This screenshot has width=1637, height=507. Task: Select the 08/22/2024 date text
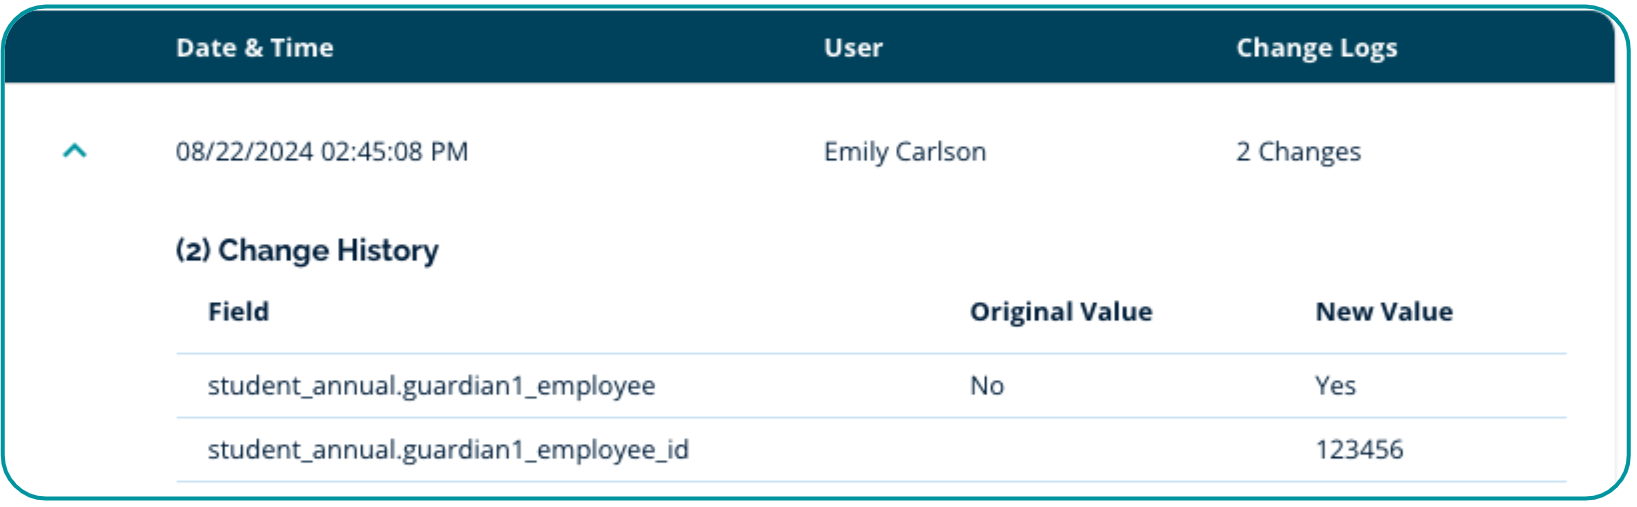tap(245, 152)
